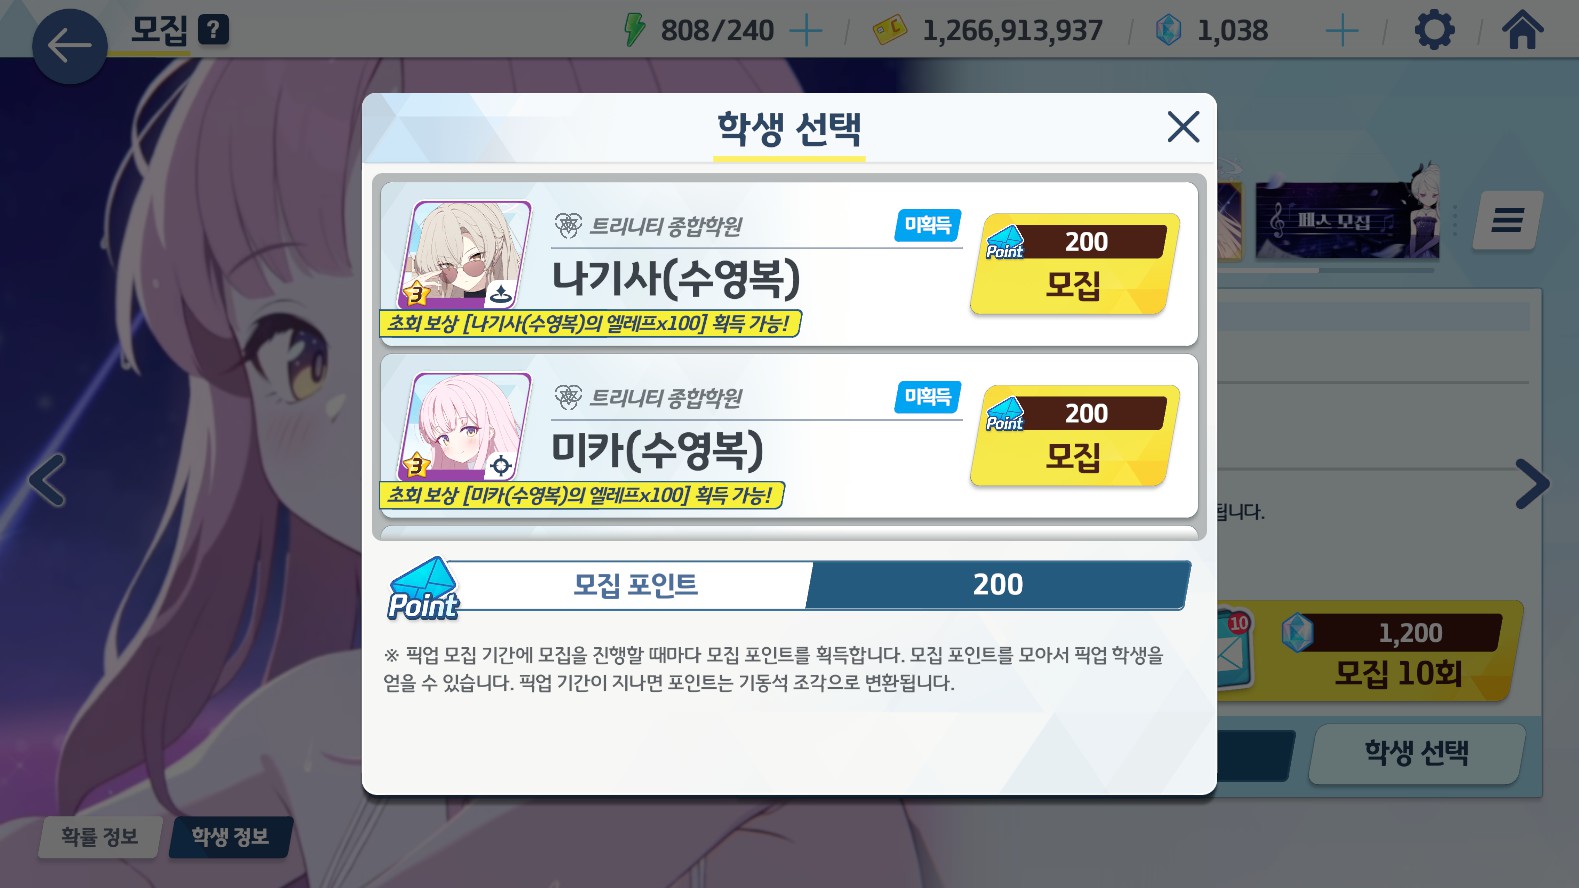This screenshot has width=1579, height=888.
Task: Go back with the arrow button
Action: tap(69, 46)
